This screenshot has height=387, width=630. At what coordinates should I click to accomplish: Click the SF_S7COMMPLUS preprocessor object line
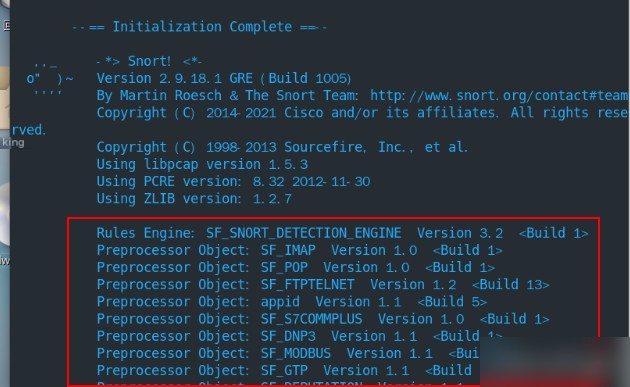point(323,319)
